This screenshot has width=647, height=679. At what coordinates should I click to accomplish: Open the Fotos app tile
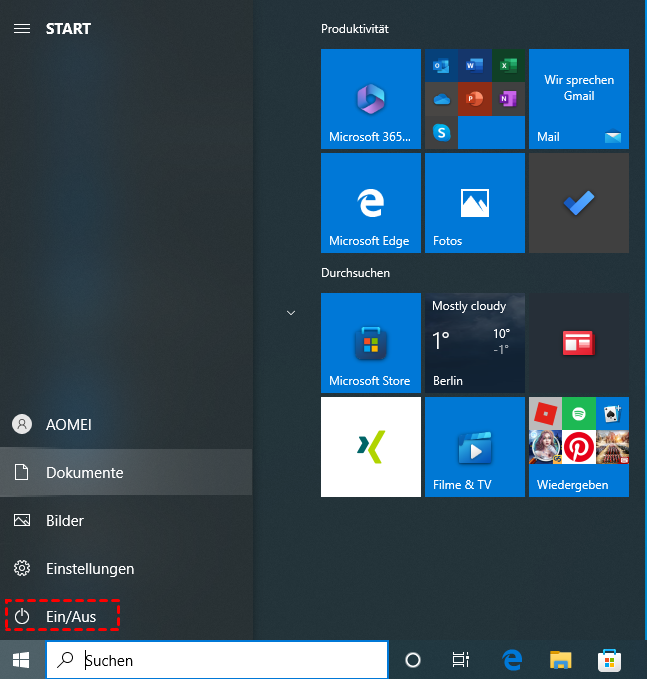[474, 203]
